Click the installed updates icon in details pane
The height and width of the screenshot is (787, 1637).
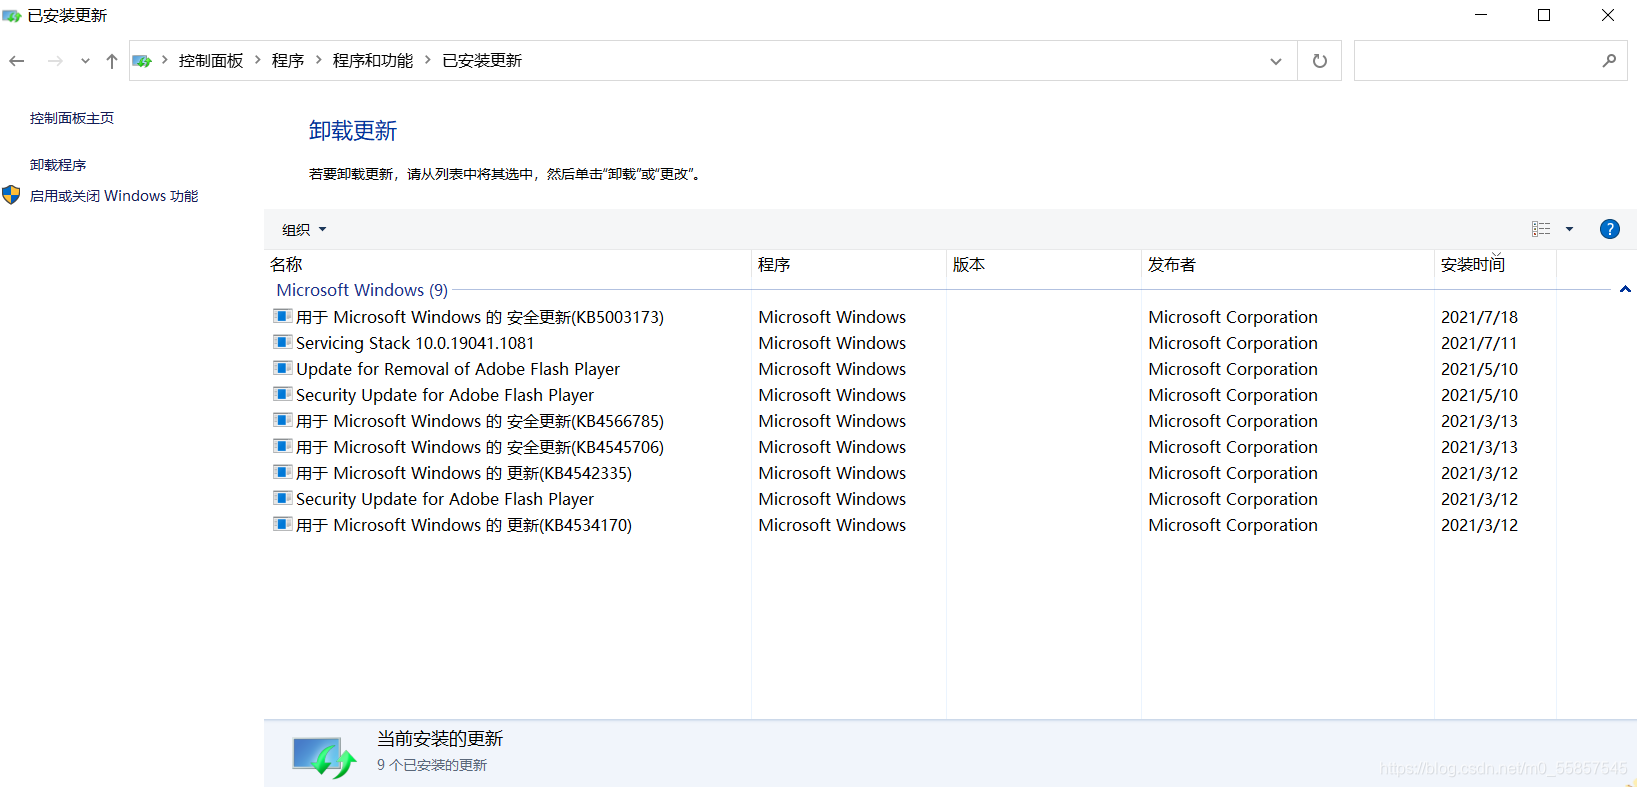(x=324, y=756)
